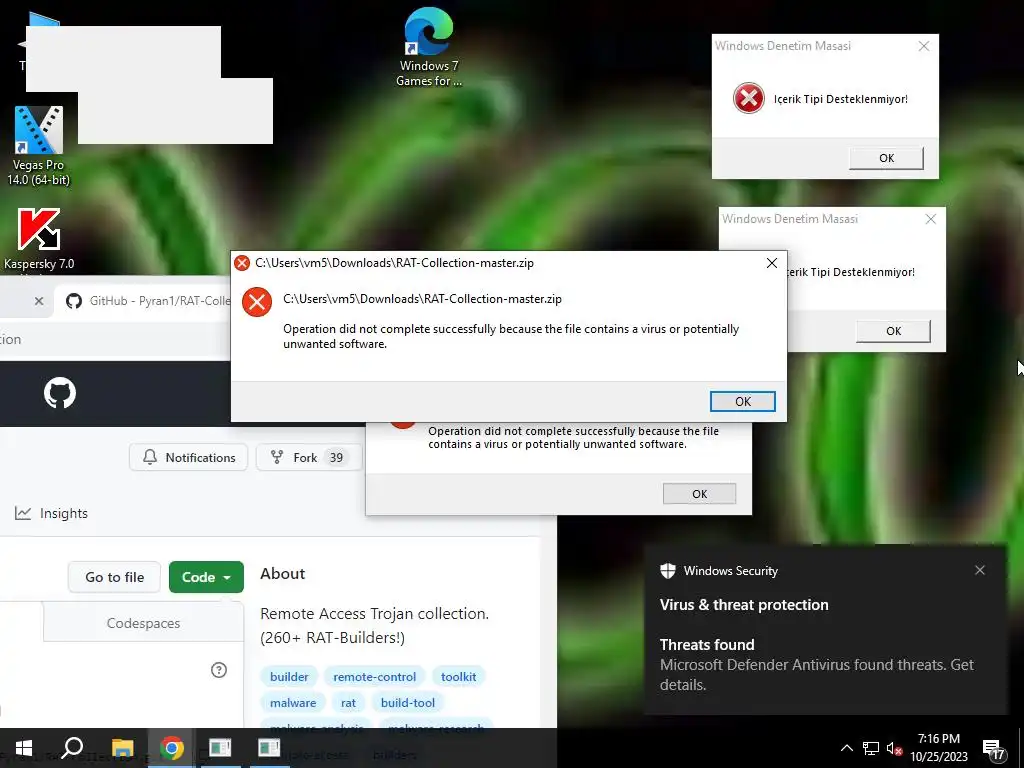Click the Windows Security shield icon in notification
The image size is (1024, 768).
tap(667, 571)
